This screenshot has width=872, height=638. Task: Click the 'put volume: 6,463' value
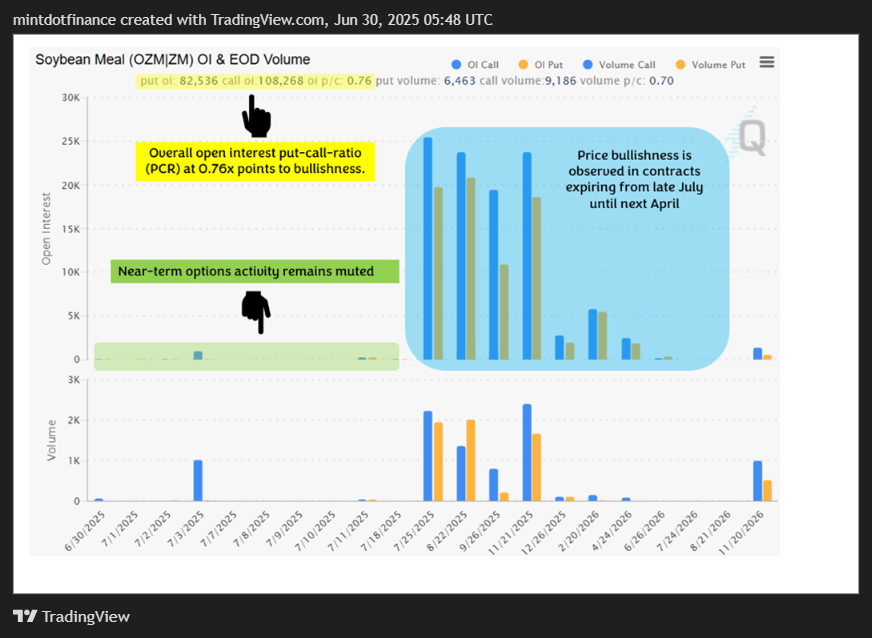pyautogui.click(x=425, y=81)
